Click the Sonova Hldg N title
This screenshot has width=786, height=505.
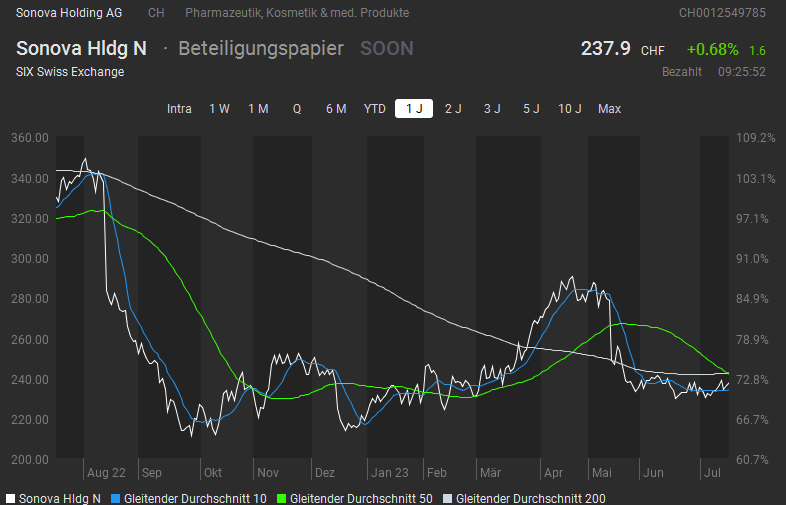[x=81, y=49]
